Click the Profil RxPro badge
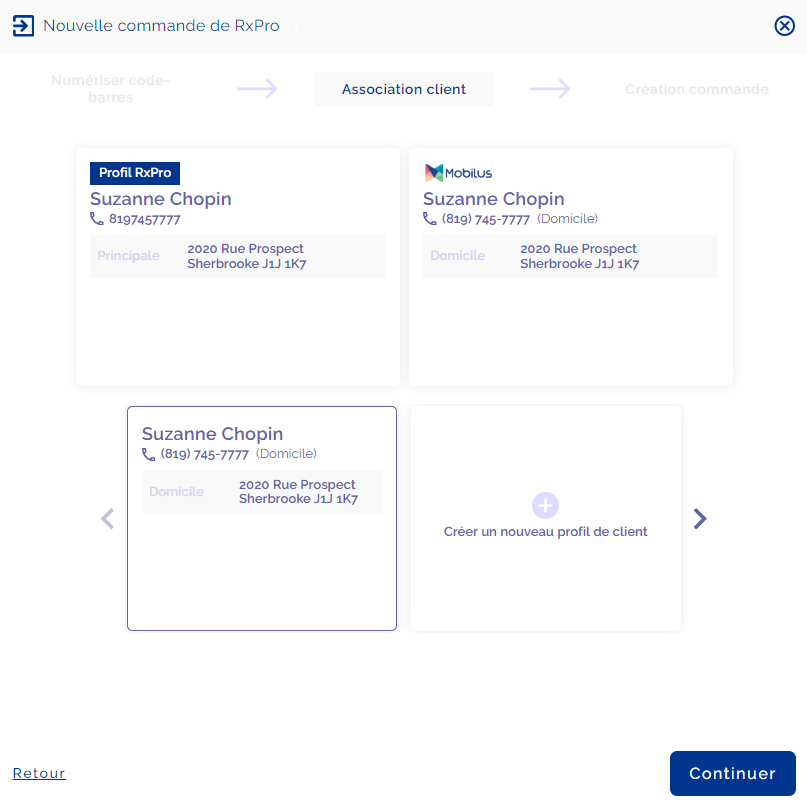This screenshot has height=812, width=807. pos(135,173)
